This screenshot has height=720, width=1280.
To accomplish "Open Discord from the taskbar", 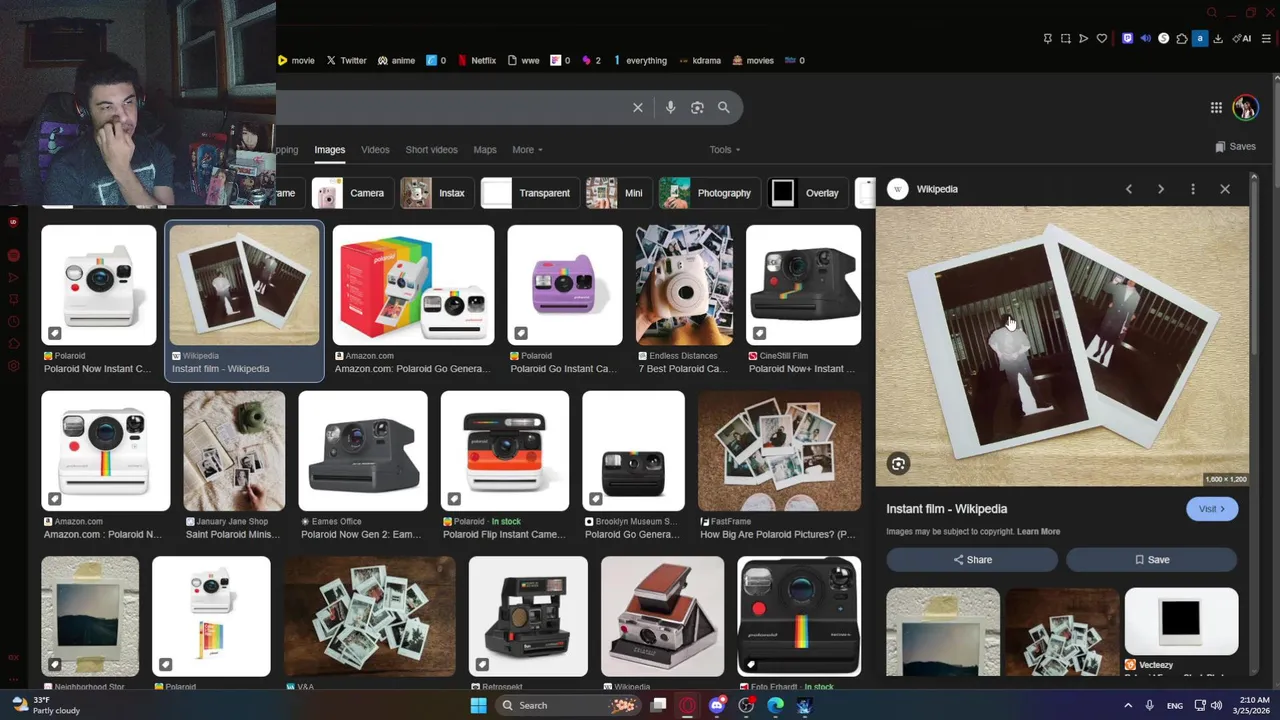I will pyautogui.click(x=717, y=706).
